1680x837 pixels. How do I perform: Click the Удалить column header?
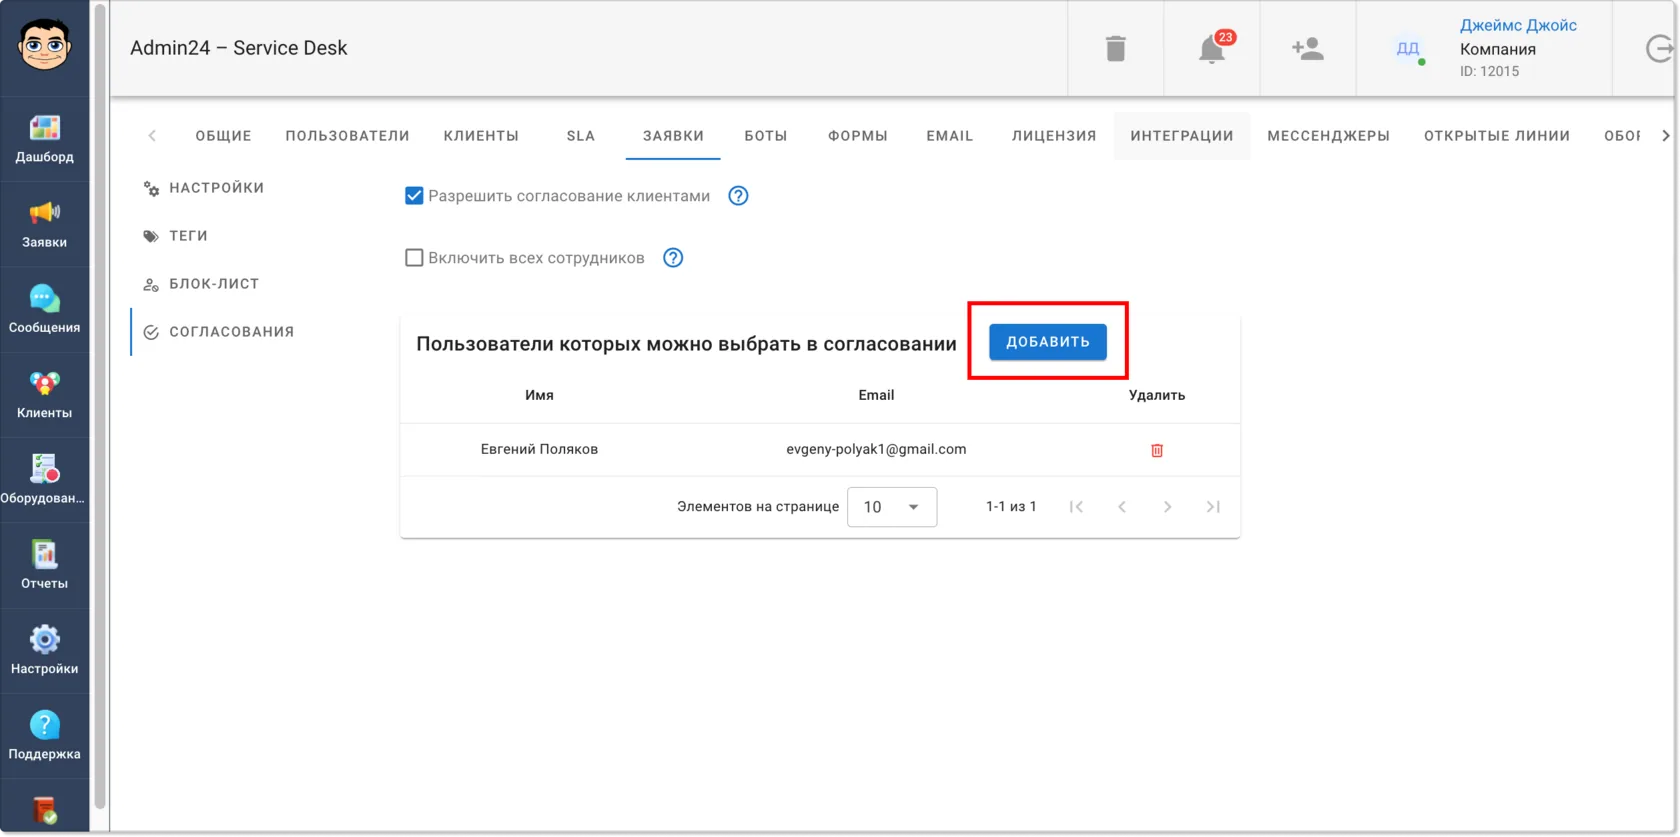[1157, 395]
